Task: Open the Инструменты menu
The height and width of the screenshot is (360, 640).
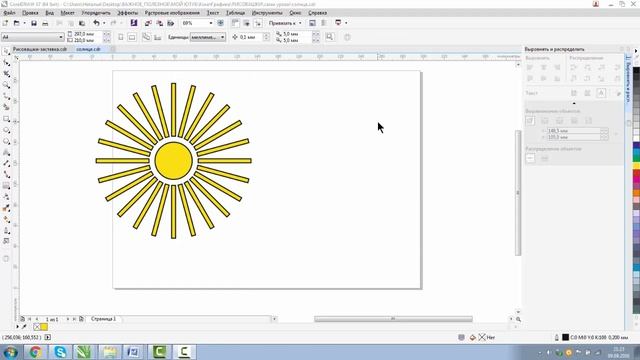Action: point(267,13)
